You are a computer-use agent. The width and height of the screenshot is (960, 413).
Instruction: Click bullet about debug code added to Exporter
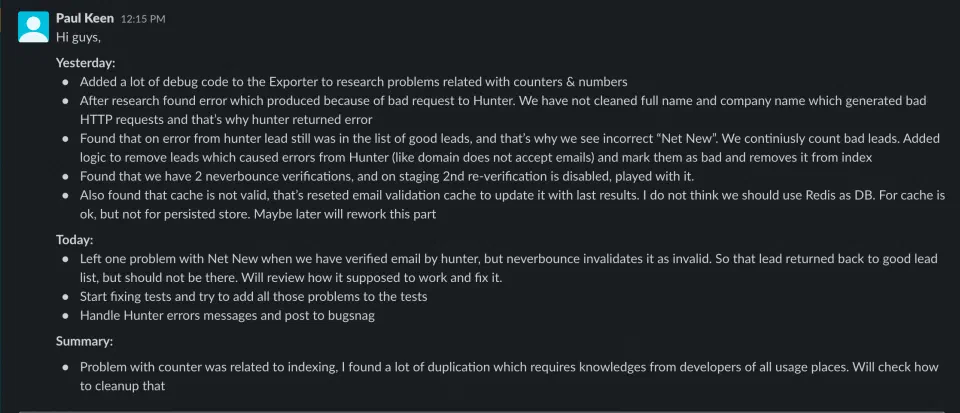coord(353,81)
